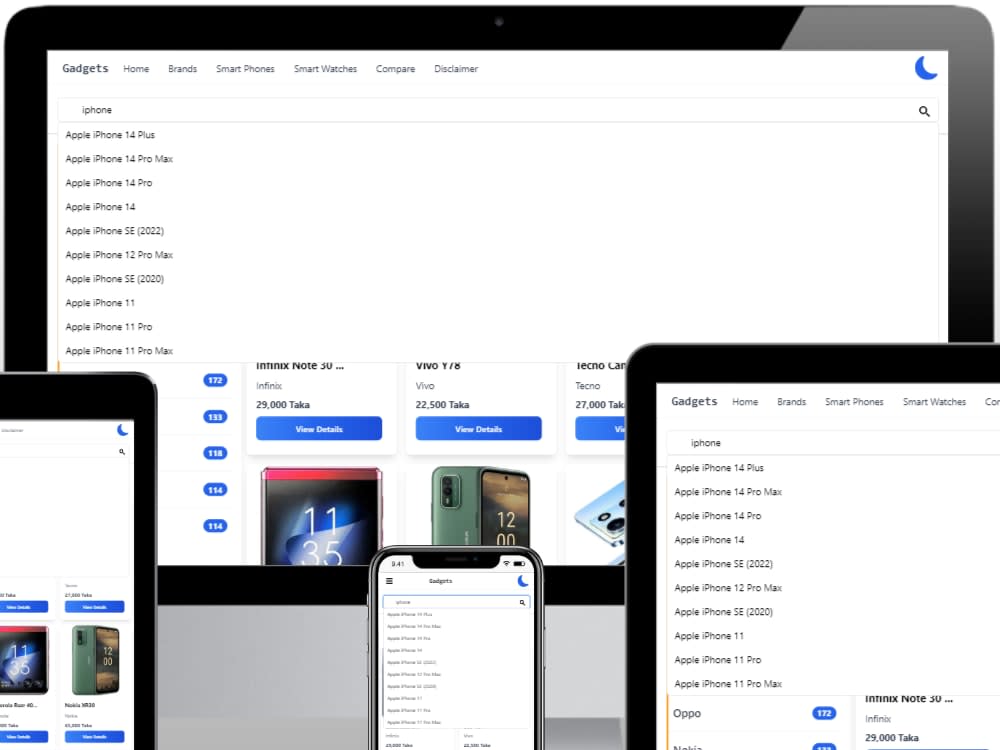The height and width of the screenshot is (750, 1000).
Task: Click Infinix brand label on laptop product card
Action: (x=268, y=386)
